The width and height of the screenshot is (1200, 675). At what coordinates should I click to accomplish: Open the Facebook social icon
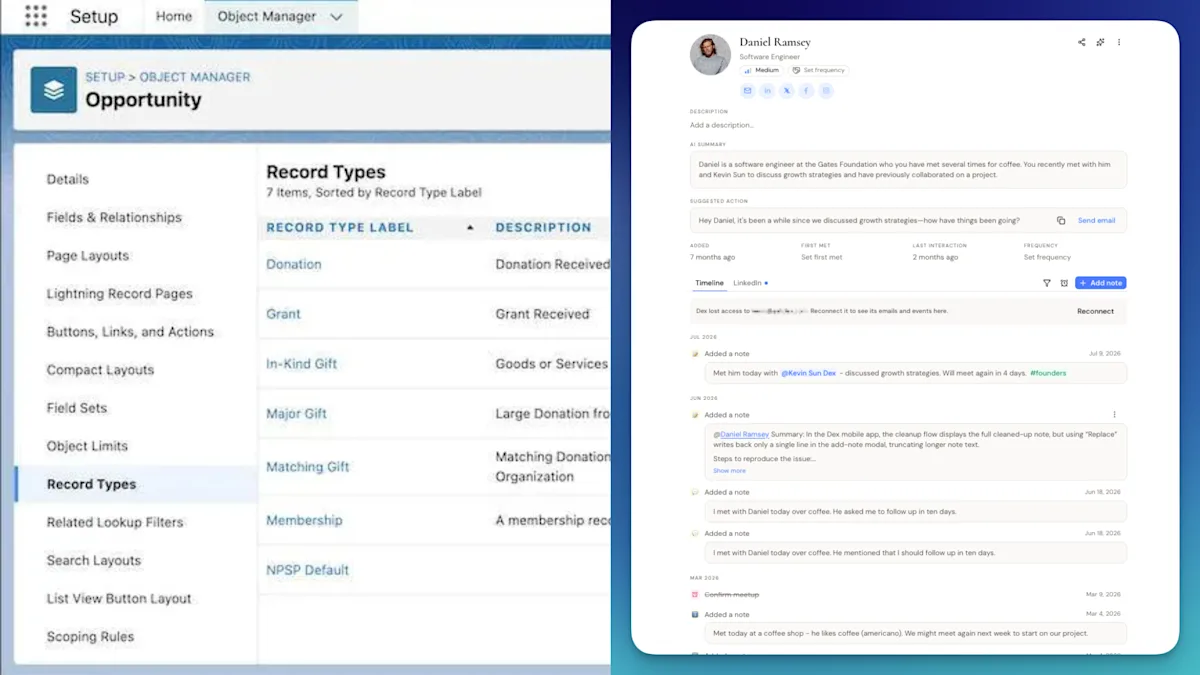click(x=806, y=91)
